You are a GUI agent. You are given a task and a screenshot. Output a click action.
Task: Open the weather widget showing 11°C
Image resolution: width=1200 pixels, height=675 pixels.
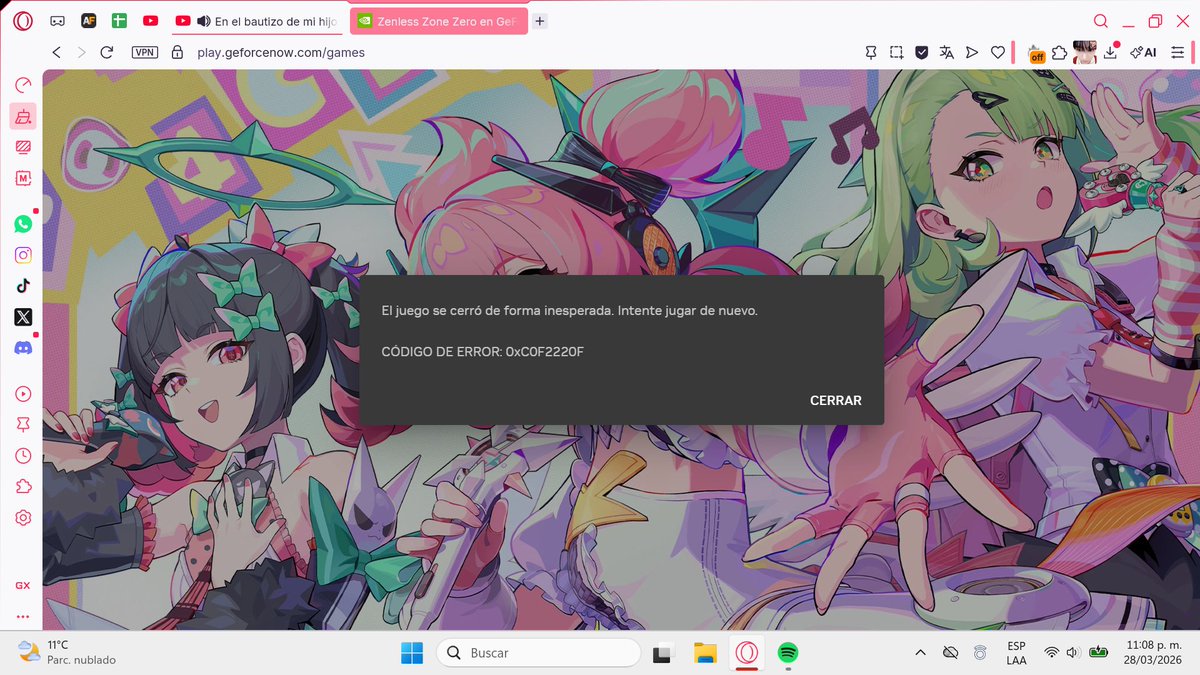point(67,653)
